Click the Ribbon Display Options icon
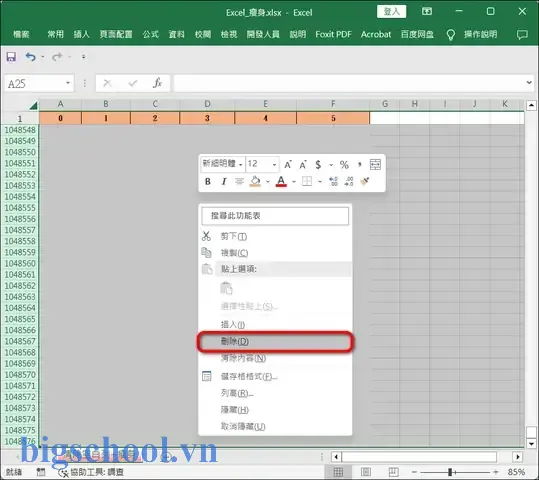This screenshot has height=480, width=539. coord(427,12)
